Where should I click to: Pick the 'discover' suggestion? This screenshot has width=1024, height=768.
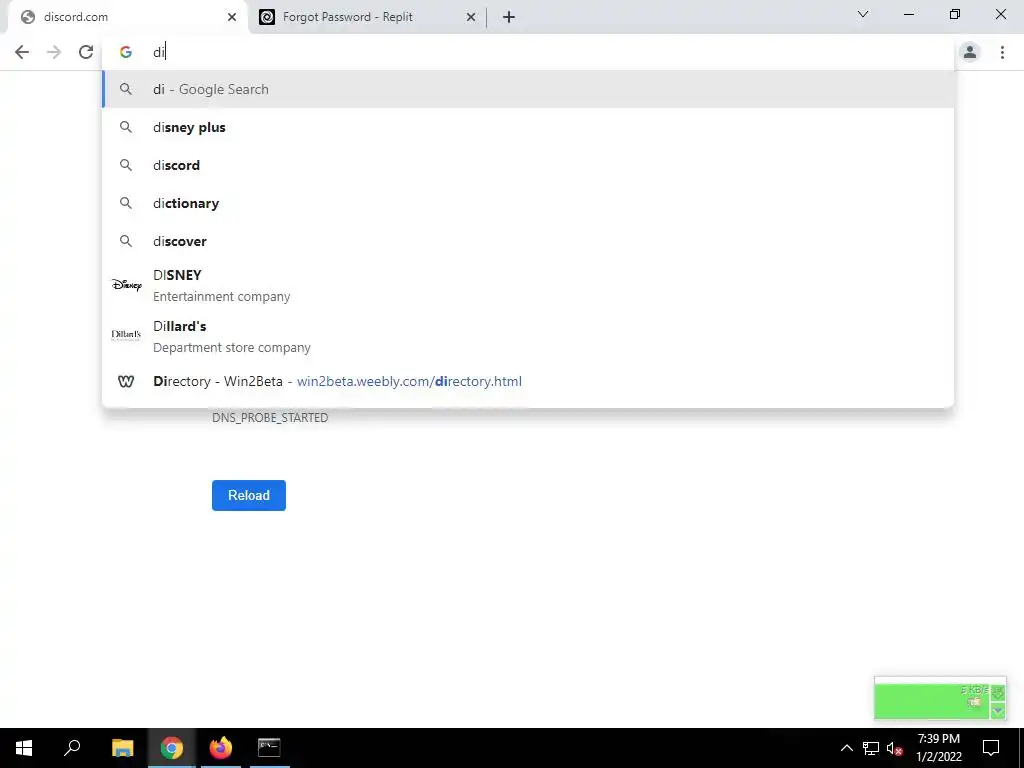tap(528, 241)
